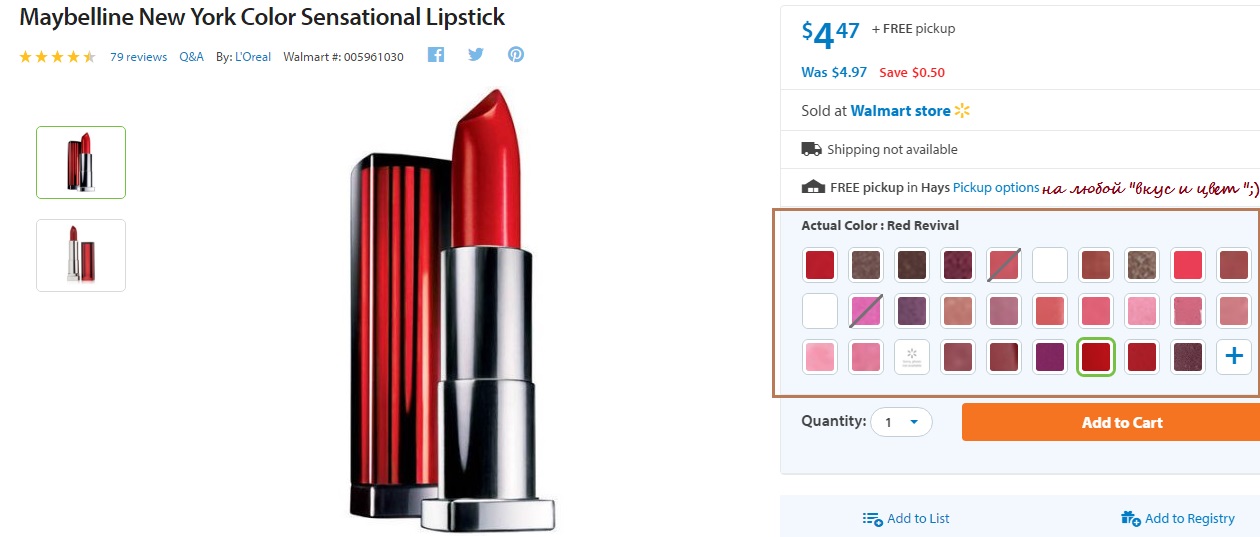Viewport: 1260px width, 537px height.
Task: Open the Pickup options link
Action: [x=996, y=187]
